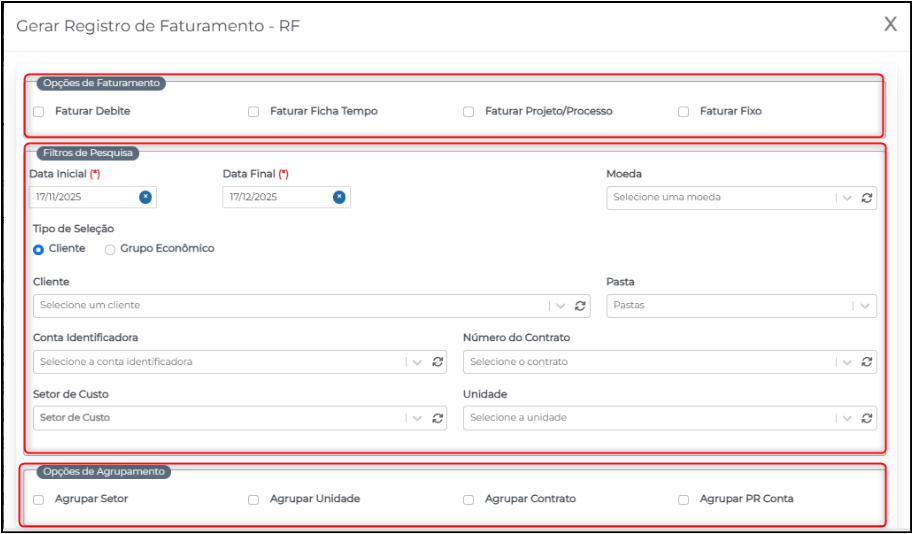Check Faturar Ficha Tempo option

tap(254, 112)
